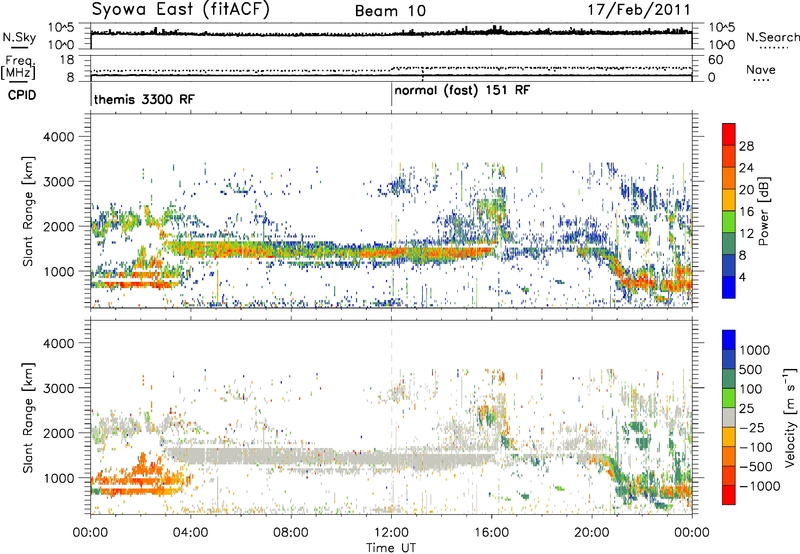Pick the red top segment of Power color bar
Viewport: 800px width, 554px height.
(729, 135)
